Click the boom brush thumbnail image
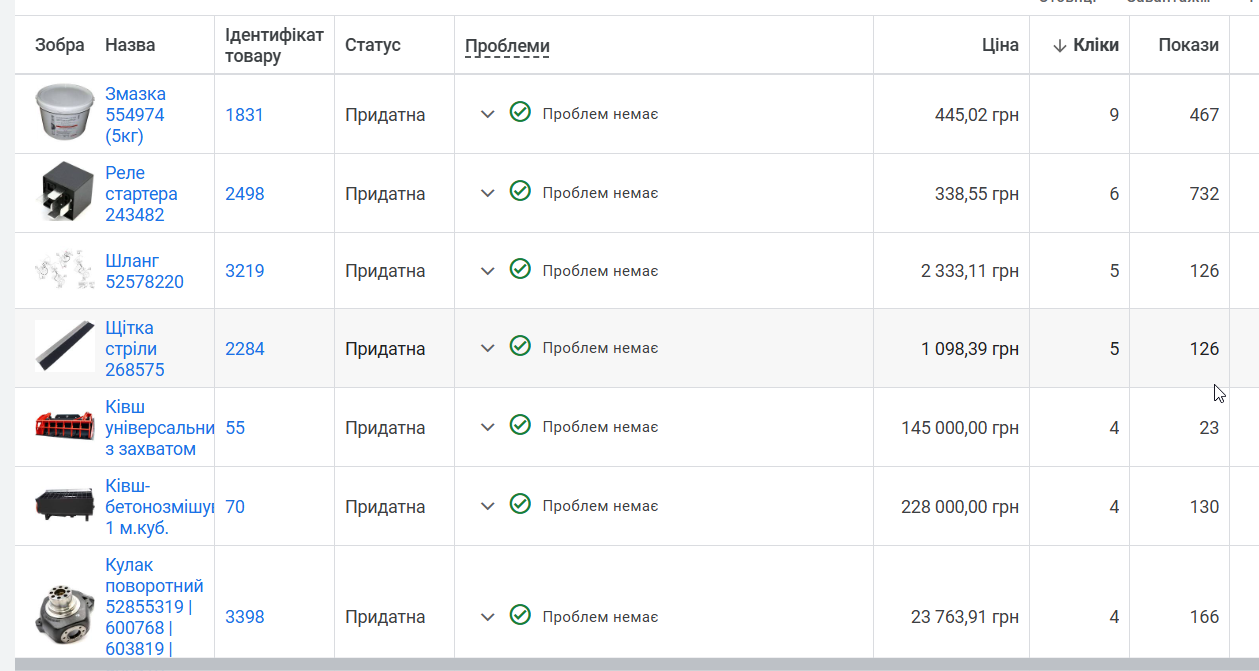This screenshot has height=671, width=1259. point(65,346)
